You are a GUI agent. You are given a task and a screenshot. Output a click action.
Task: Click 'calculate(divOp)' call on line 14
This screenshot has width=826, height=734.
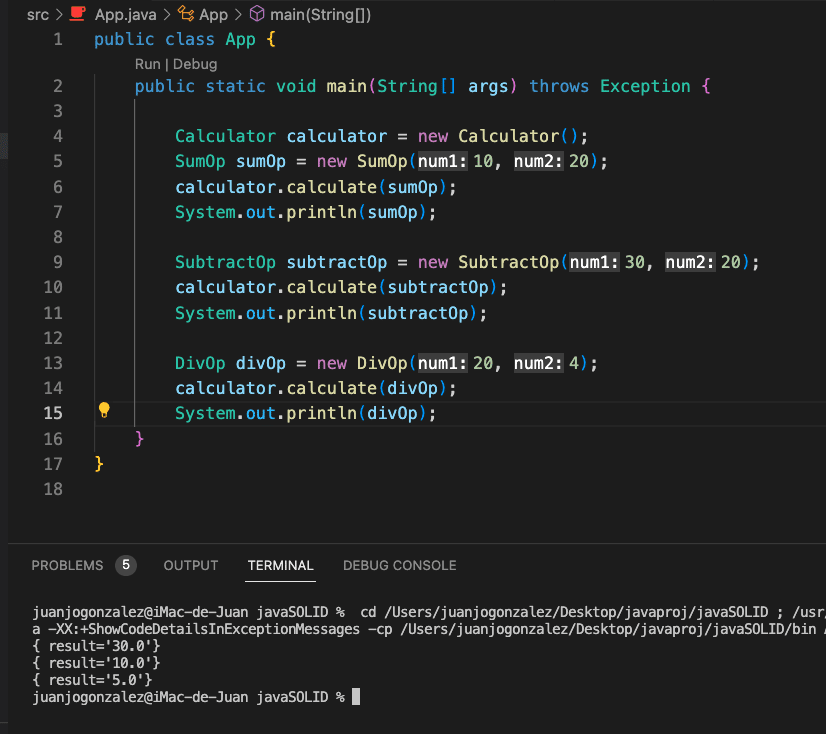click(366, 388)
